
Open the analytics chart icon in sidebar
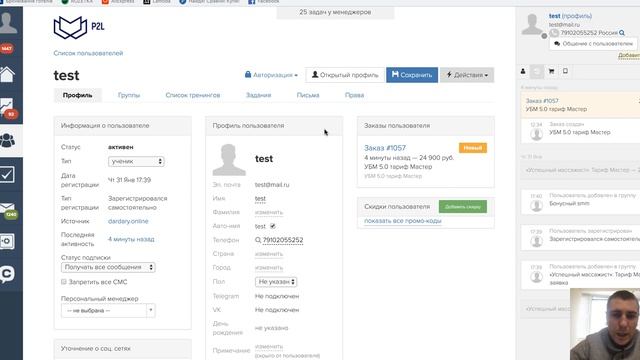(7, 106)
